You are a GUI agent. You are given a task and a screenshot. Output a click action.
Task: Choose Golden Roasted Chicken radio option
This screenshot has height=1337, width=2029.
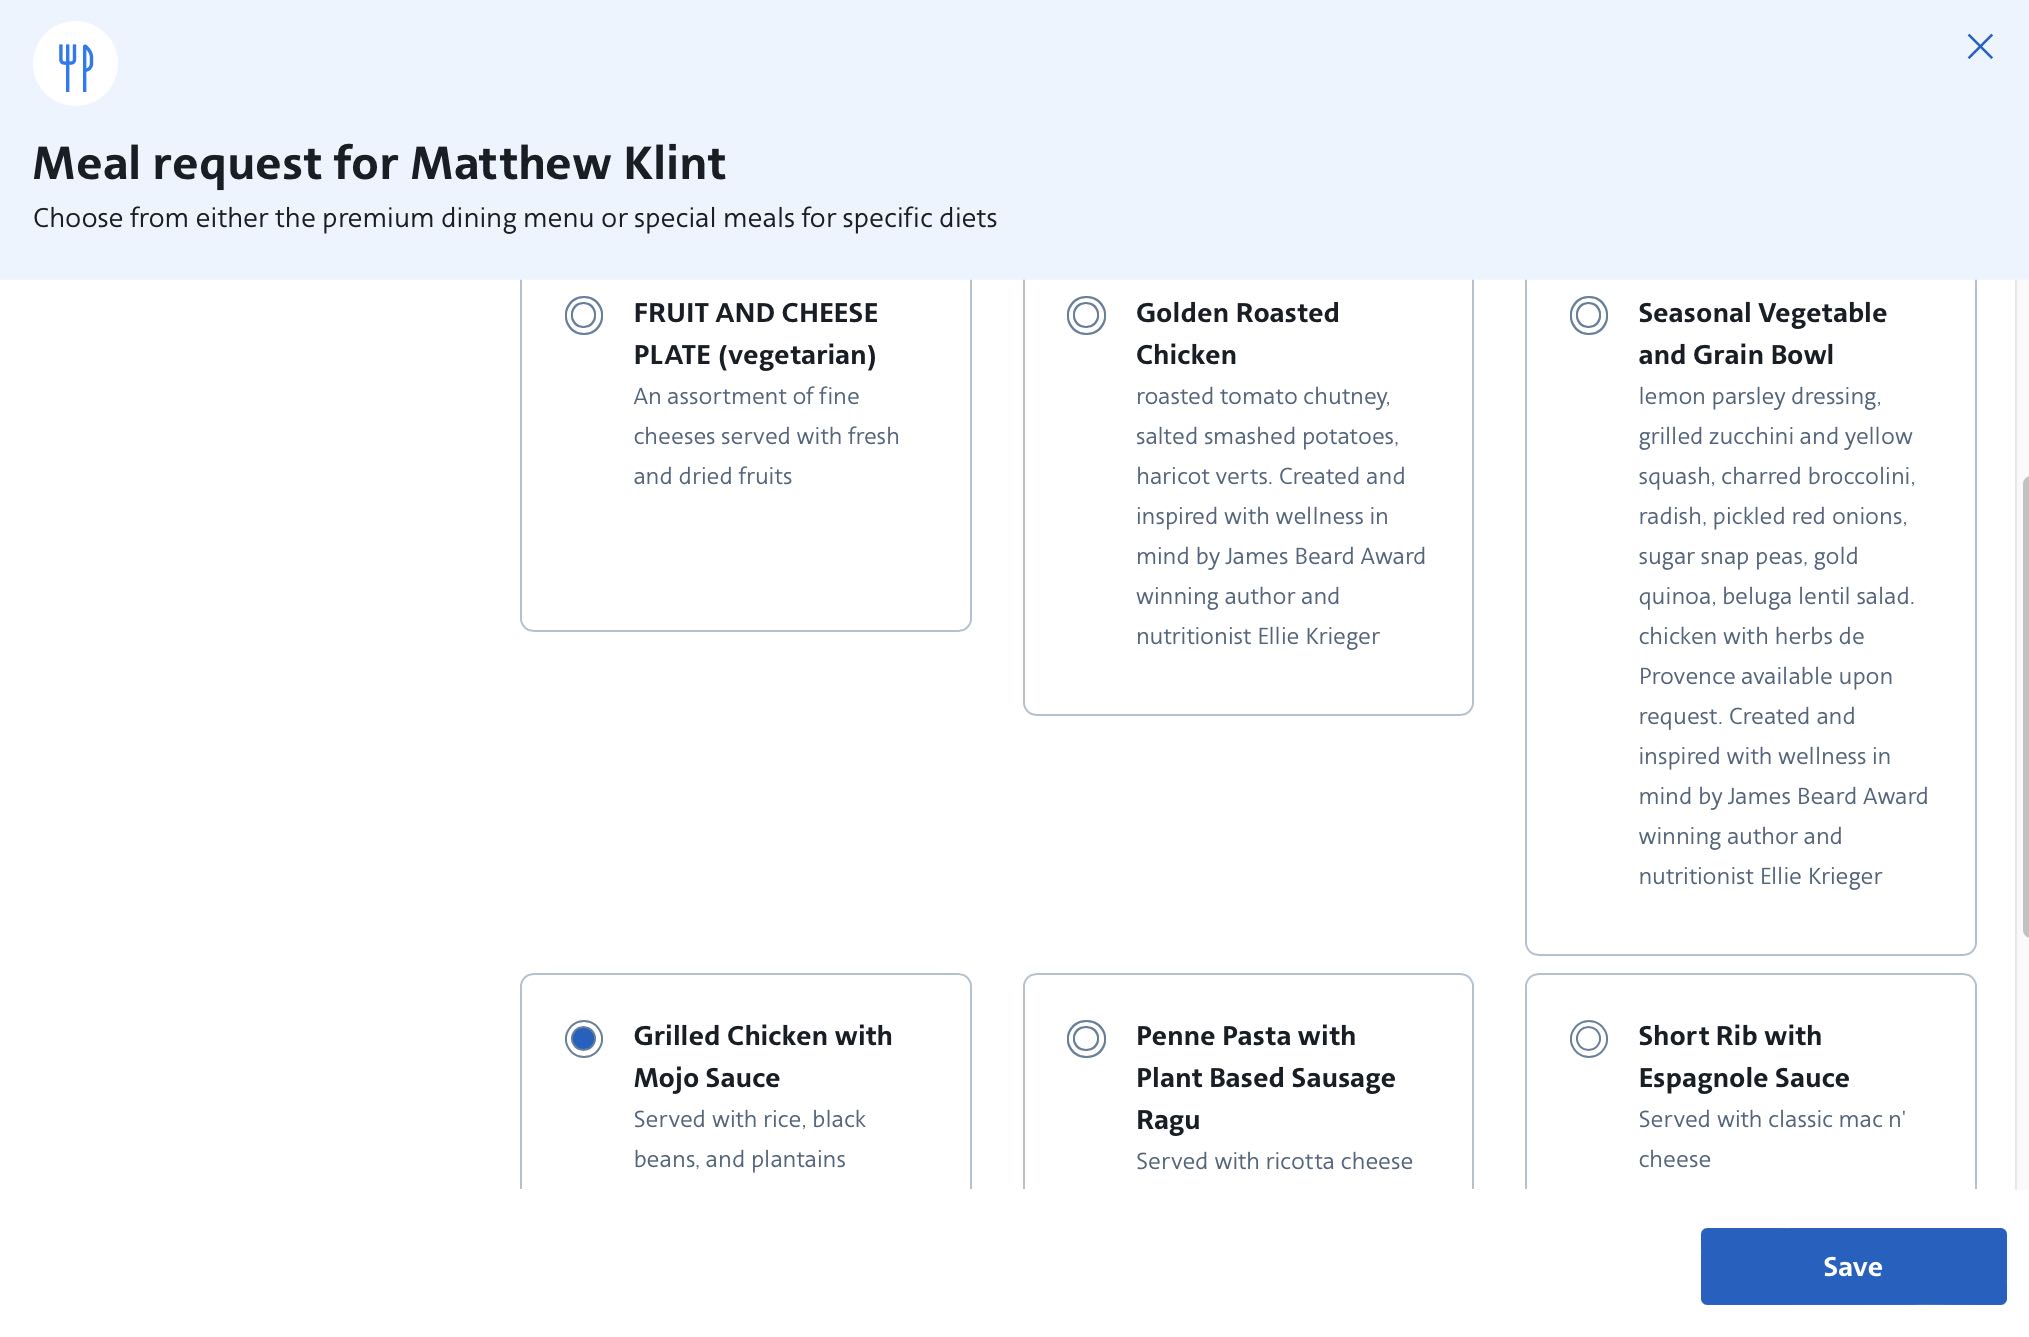[x=1085, y=315]
